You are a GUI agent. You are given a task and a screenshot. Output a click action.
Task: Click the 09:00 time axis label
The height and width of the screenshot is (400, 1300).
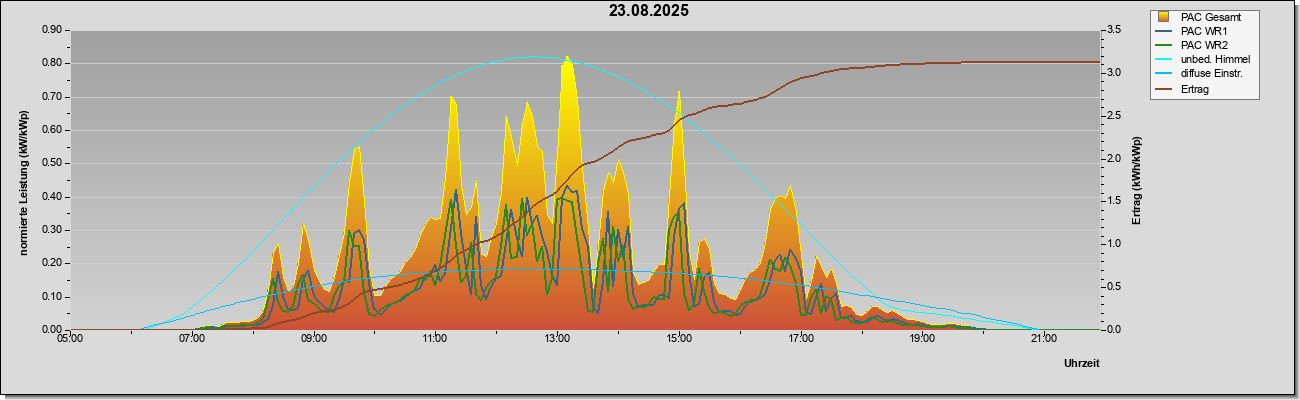(x=314, y=338)
